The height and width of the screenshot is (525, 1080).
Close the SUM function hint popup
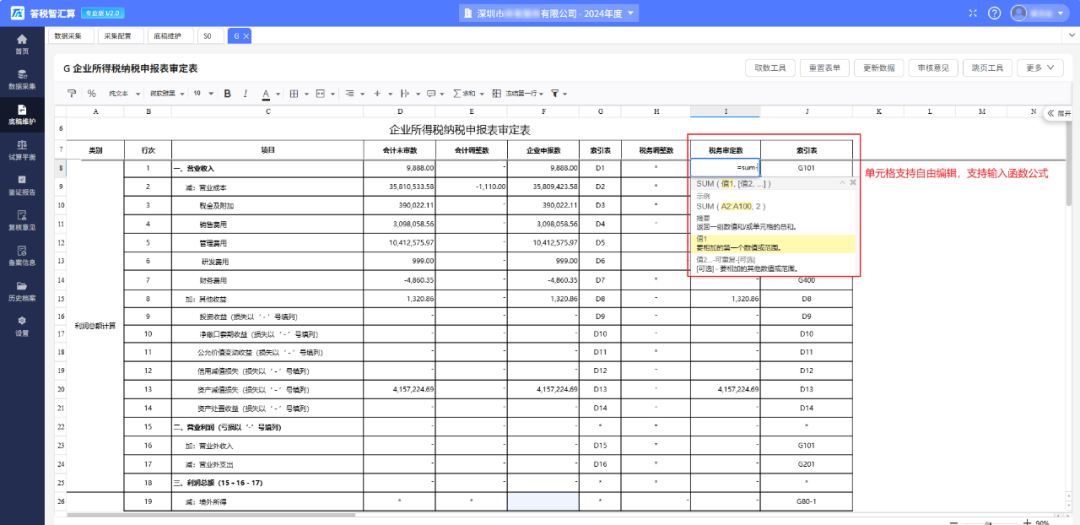coord(853,183)
